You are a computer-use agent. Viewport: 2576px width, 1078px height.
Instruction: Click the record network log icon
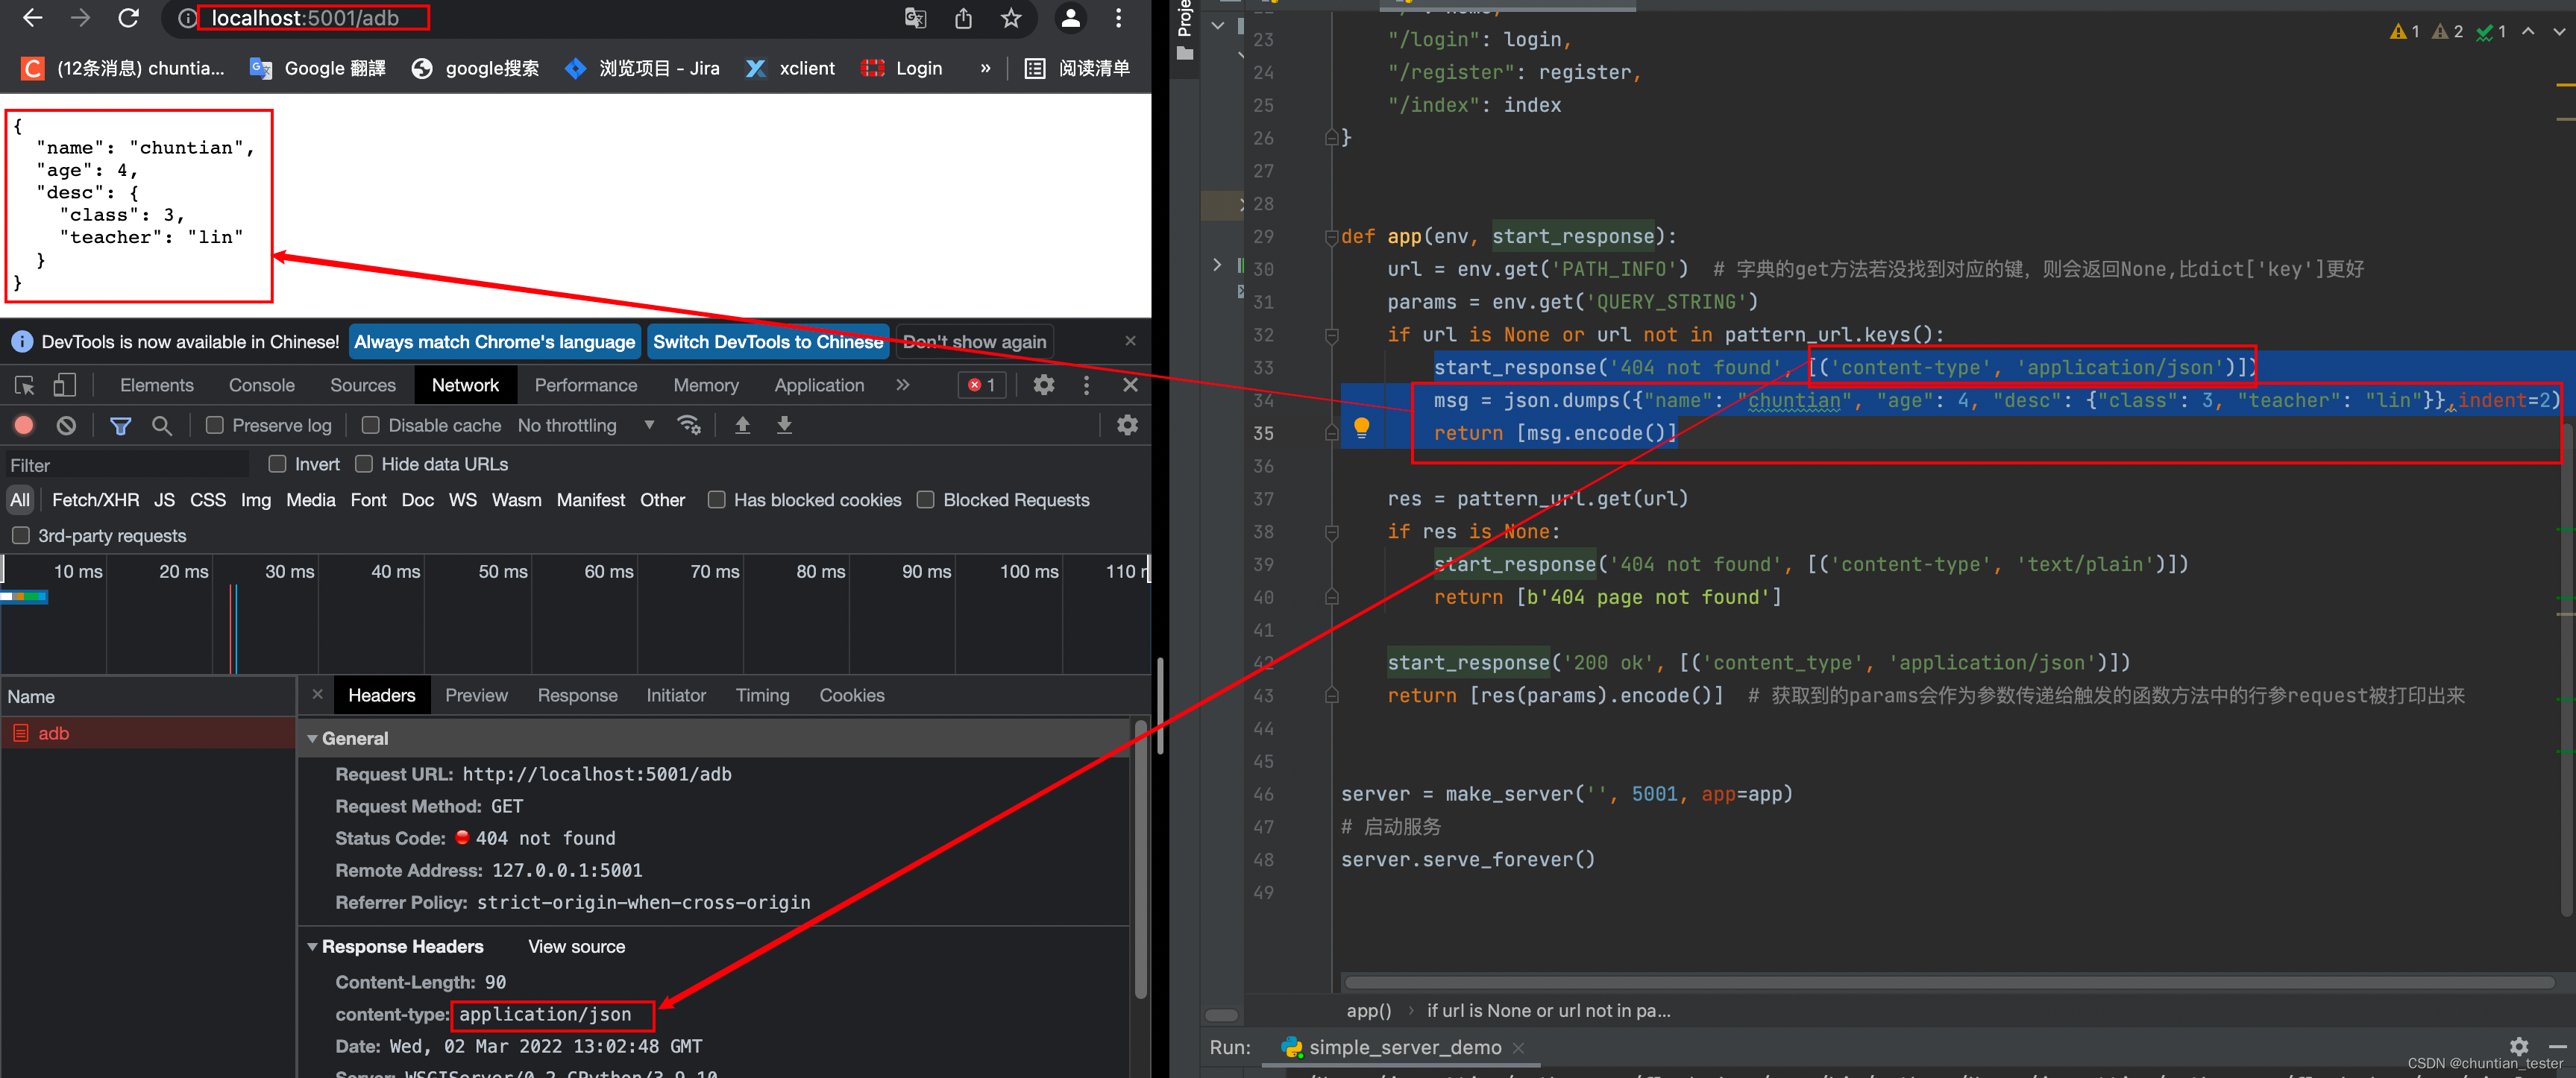[x=24, y=425]
